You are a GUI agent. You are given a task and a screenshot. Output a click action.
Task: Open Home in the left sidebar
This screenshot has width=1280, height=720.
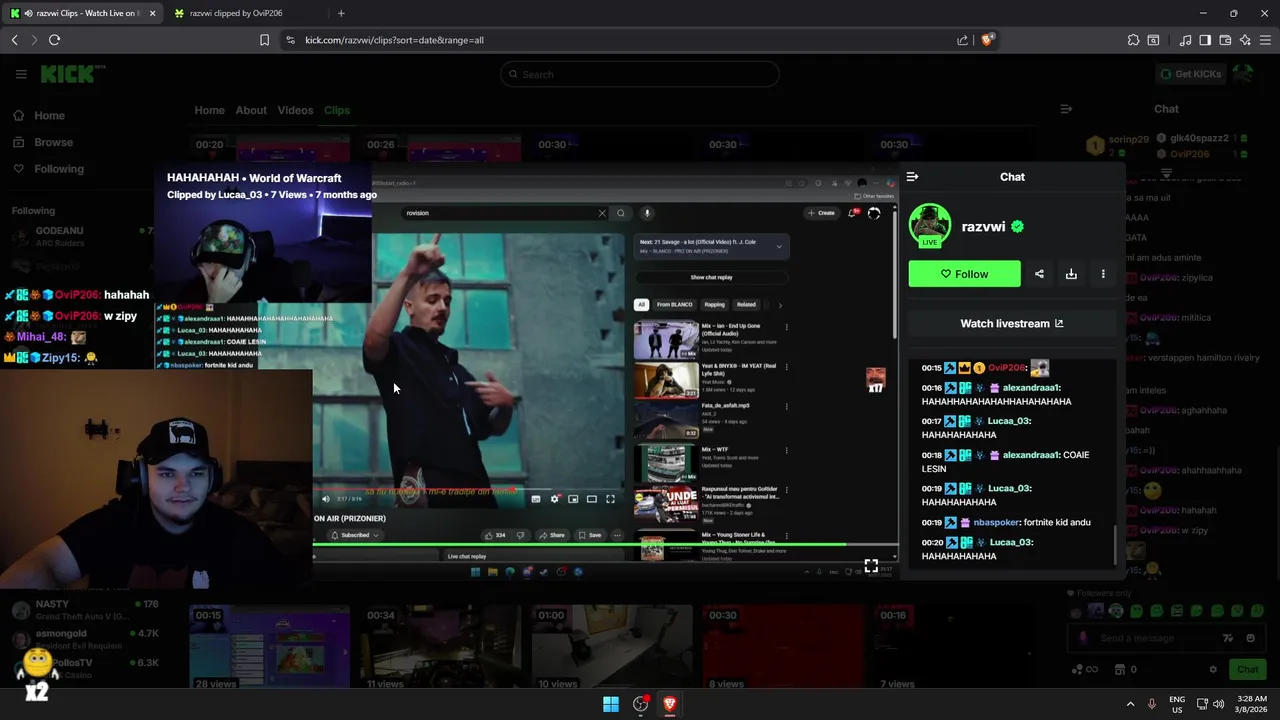point(40,115)
